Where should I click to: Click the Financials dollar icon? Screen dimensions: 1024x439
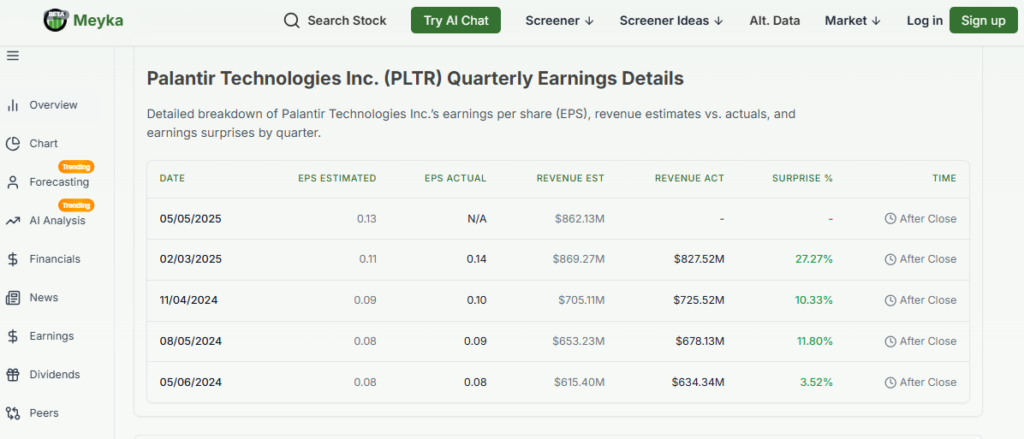[x=12, y=259]
